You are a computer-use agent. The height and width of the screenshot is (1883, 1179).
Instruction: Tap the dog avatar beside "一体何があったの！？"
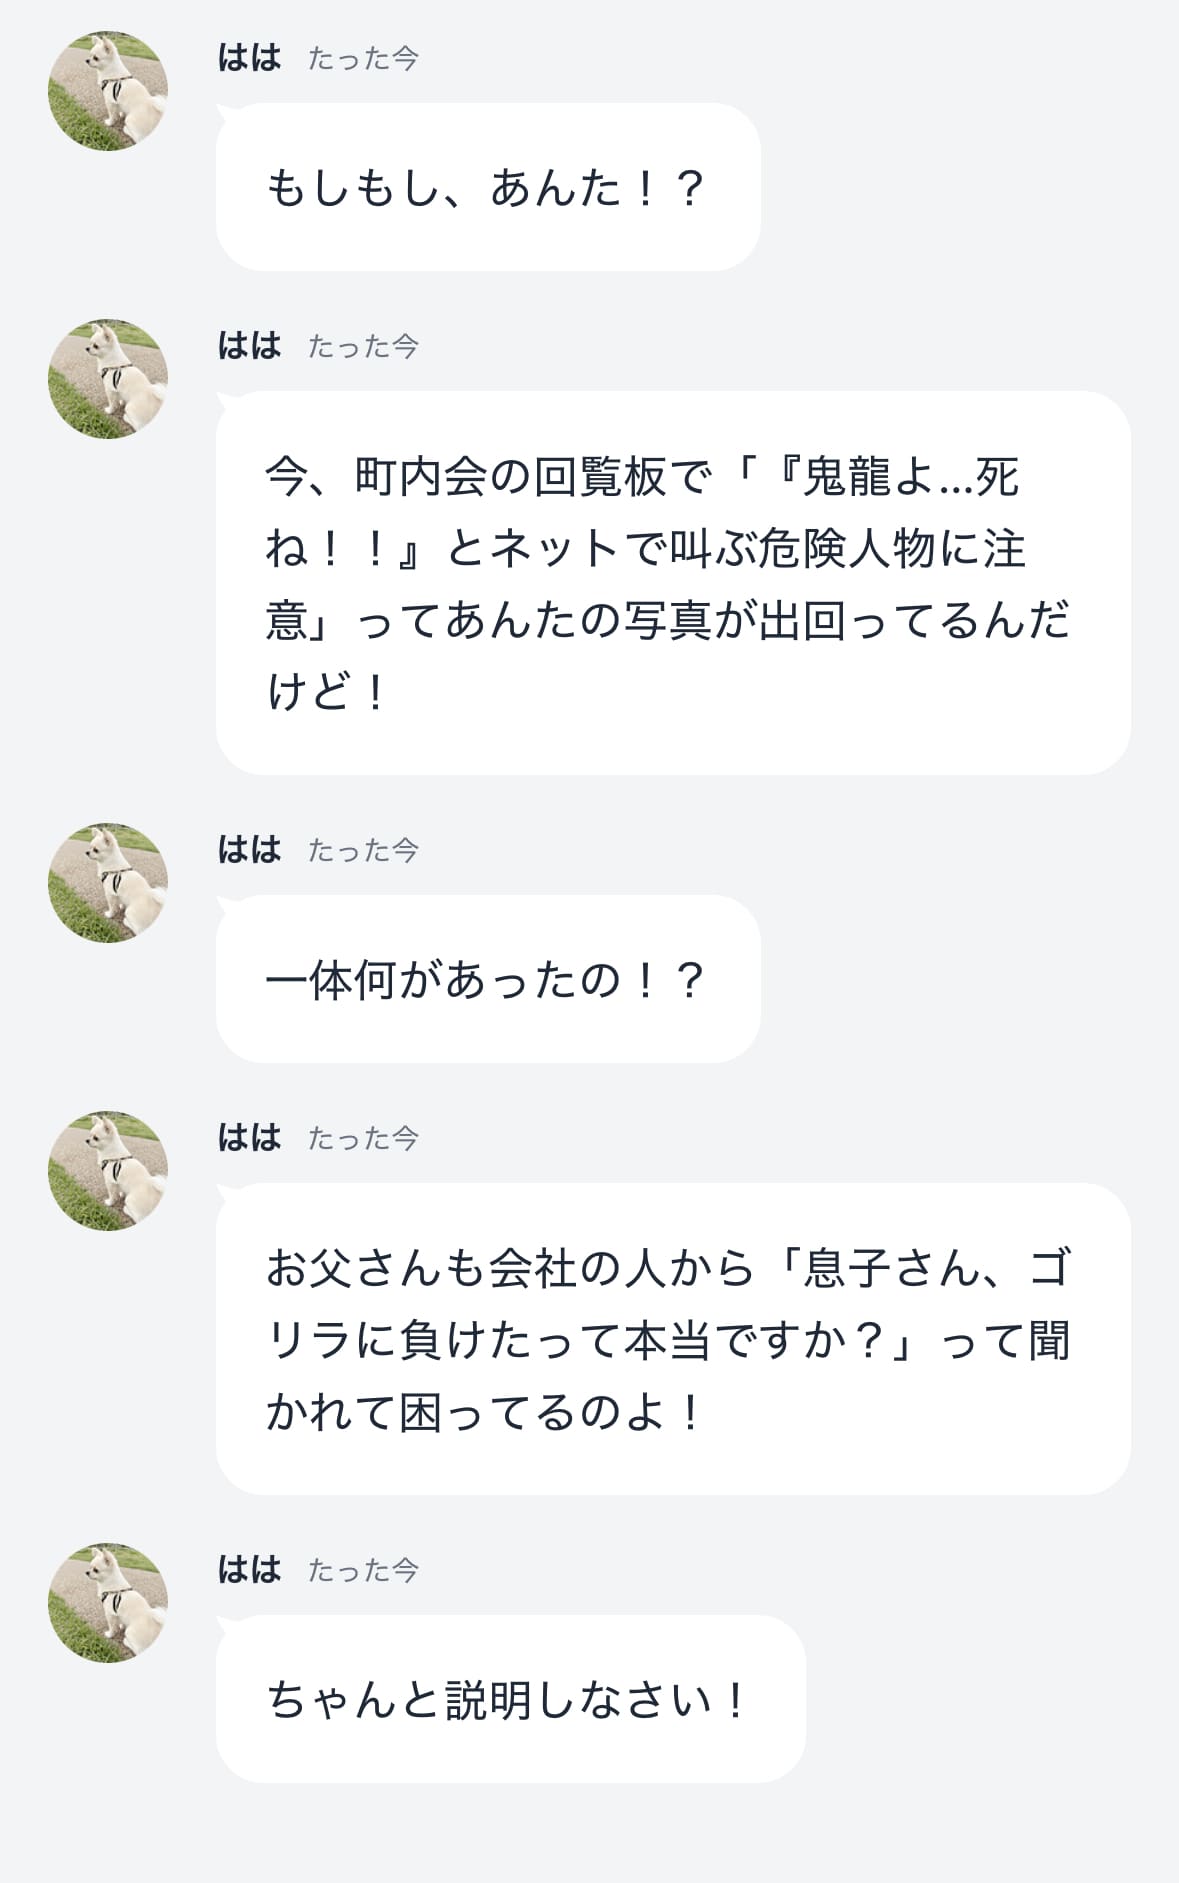pos(108,883)
